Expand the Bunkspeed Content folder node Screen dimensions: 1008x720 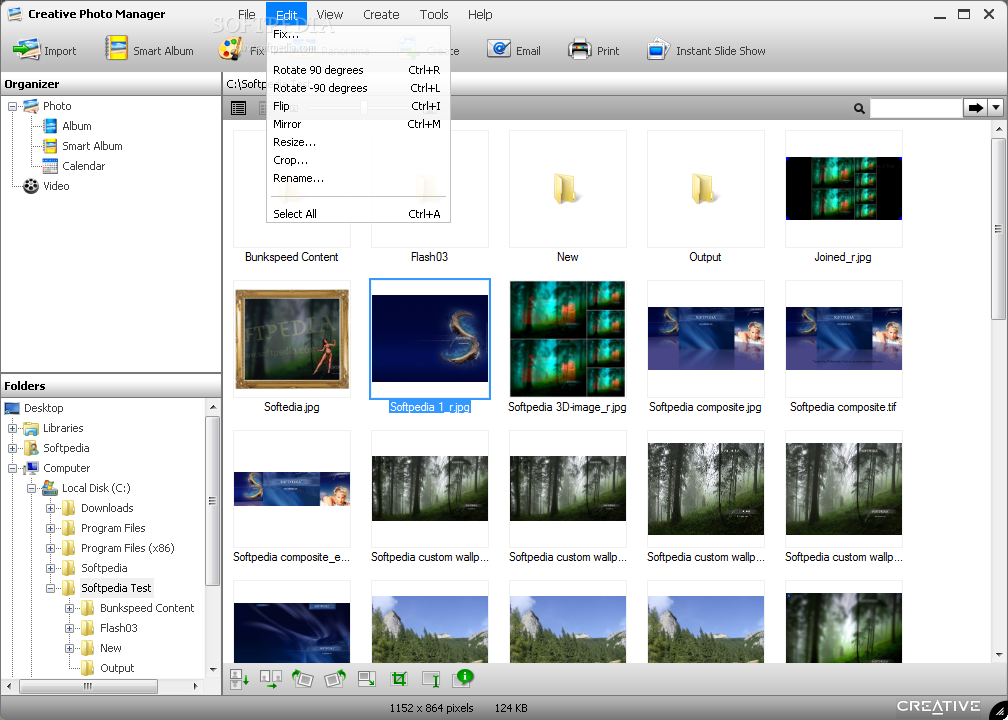click(69, 608)
